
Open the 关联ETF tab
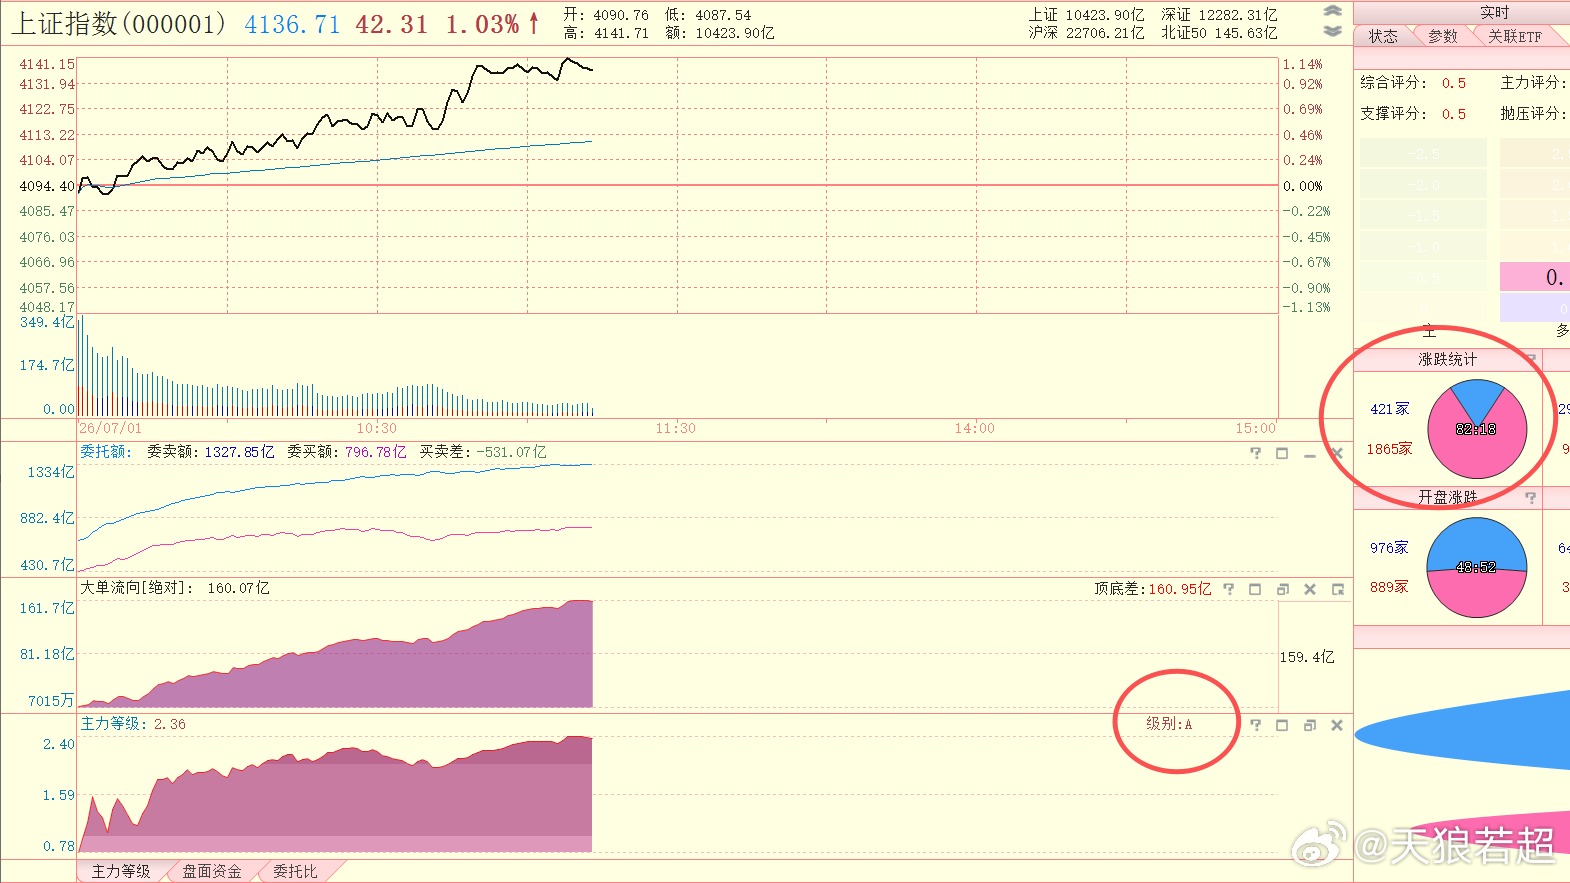[x=1515, y=37]
